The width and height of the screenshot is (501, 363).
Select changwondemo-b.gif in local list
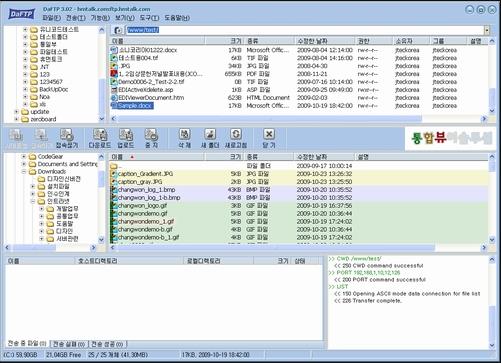(145, 229)
